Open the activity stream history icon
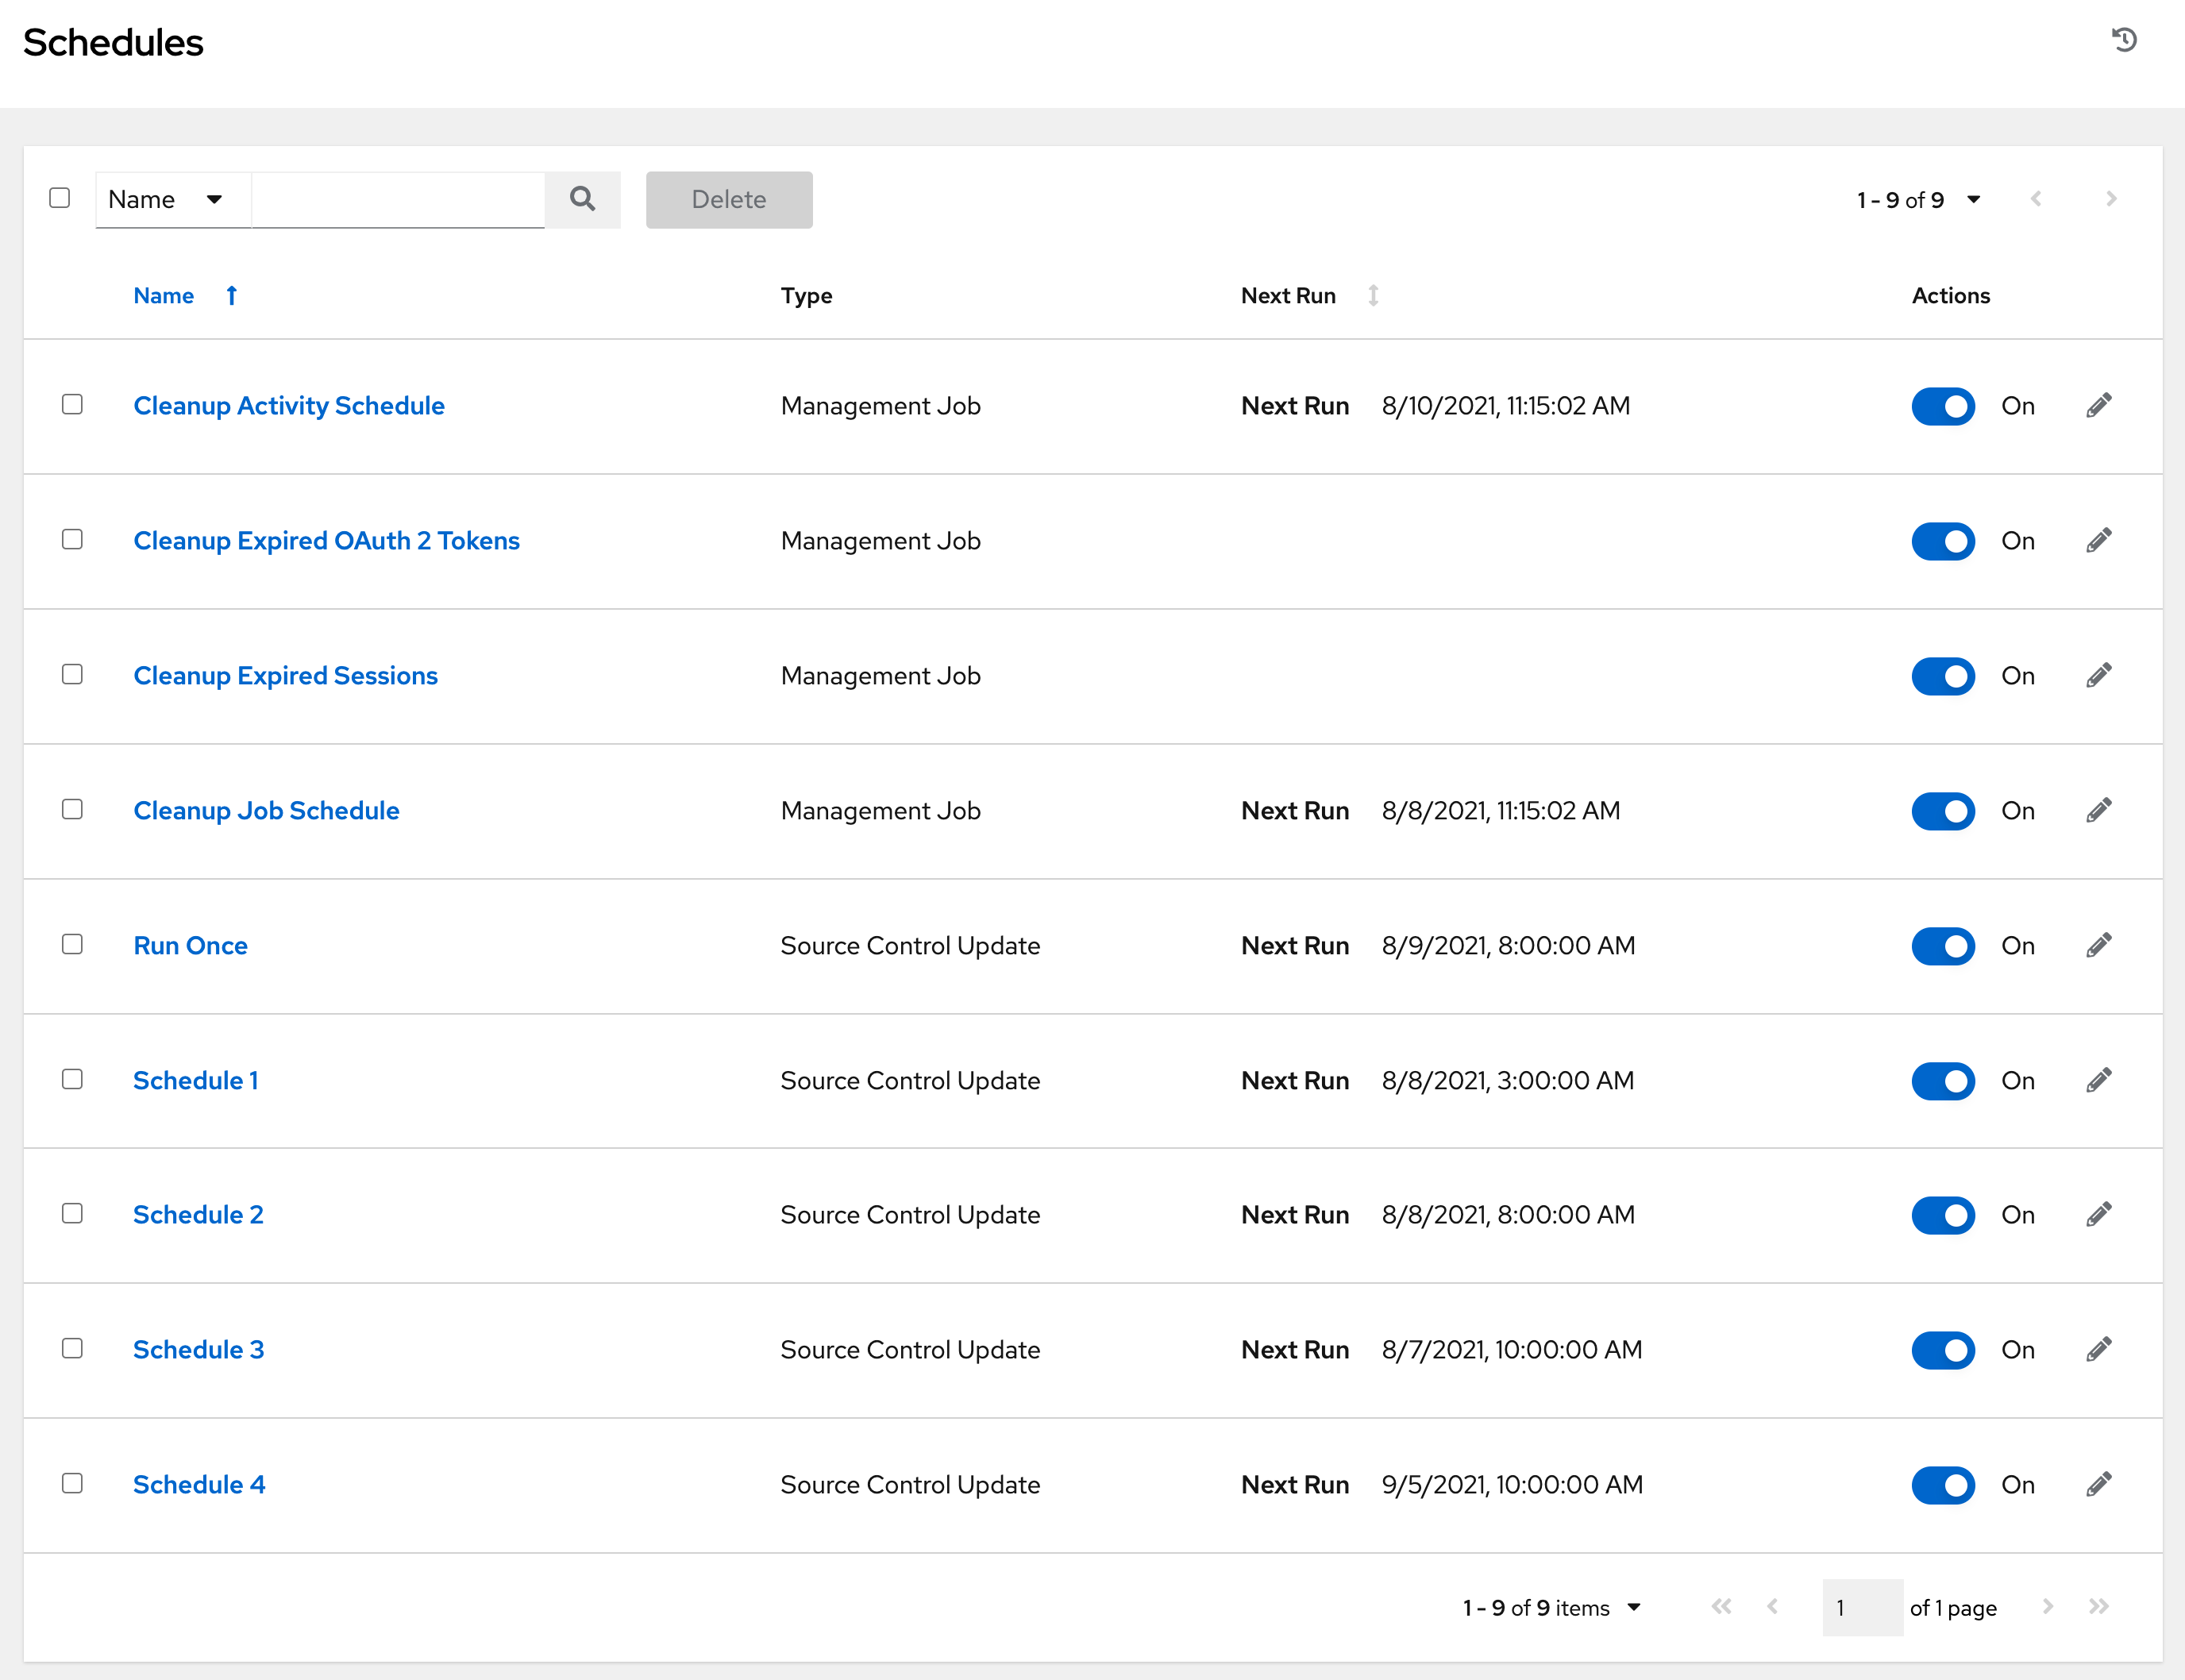Screen dimensions: 2185x1680 (2124, 40)
